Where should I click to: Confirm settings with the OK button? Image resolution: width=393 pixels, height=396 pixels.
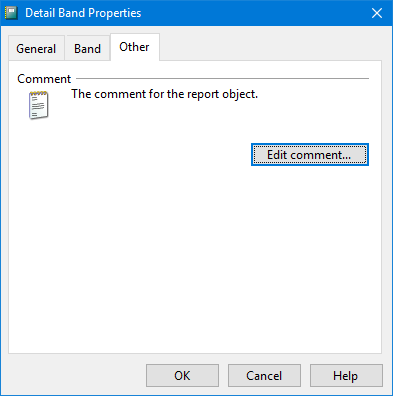pos(182,376)
